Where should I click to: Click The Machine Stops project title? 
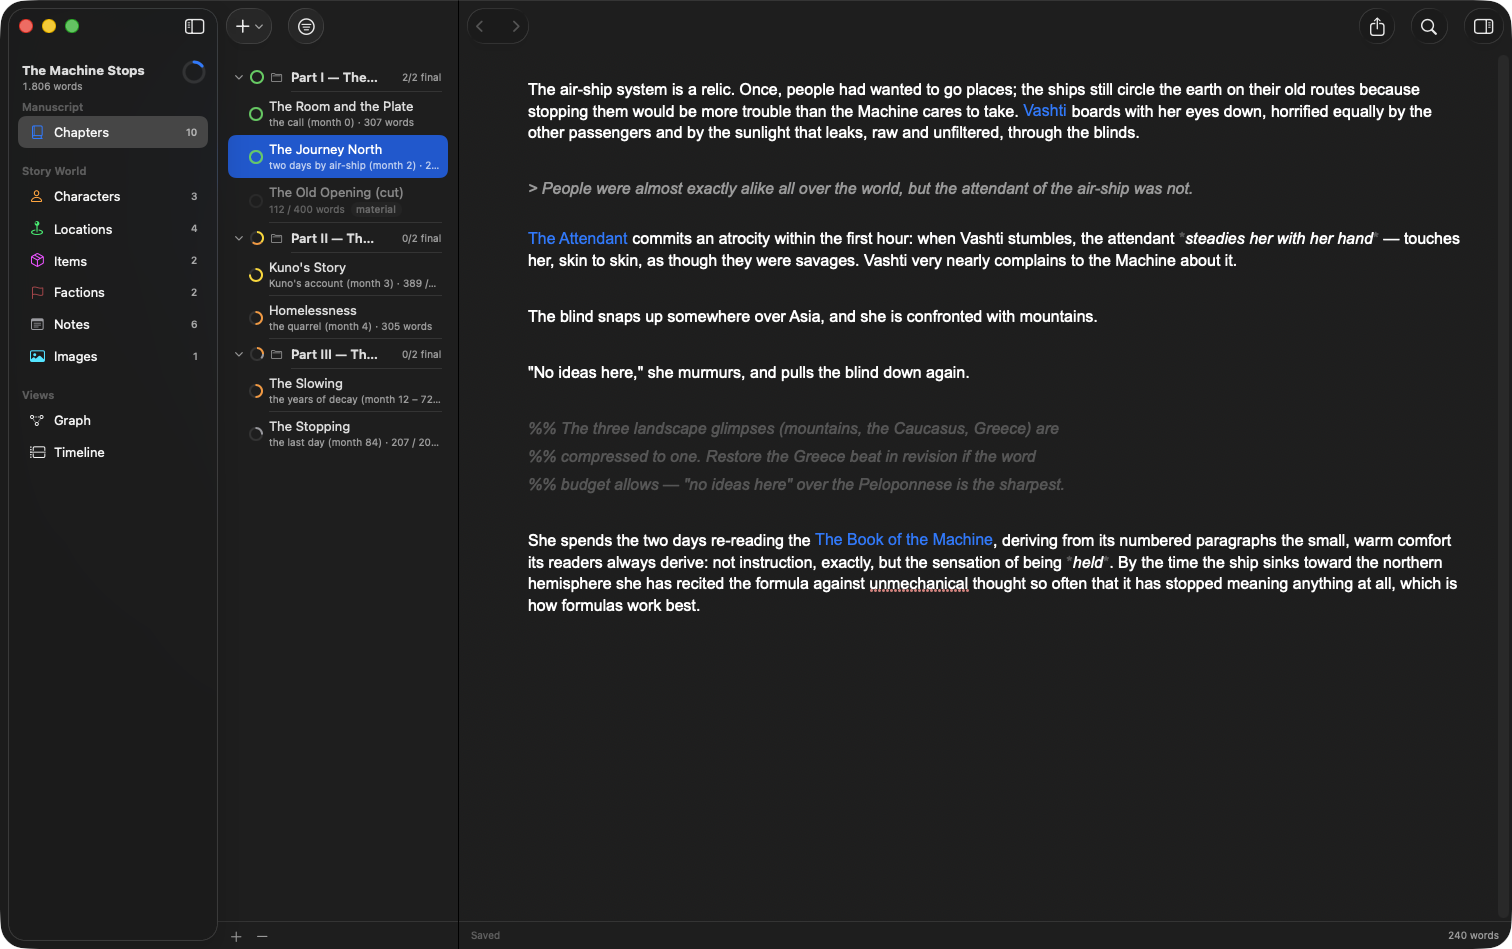coord(83,70)
